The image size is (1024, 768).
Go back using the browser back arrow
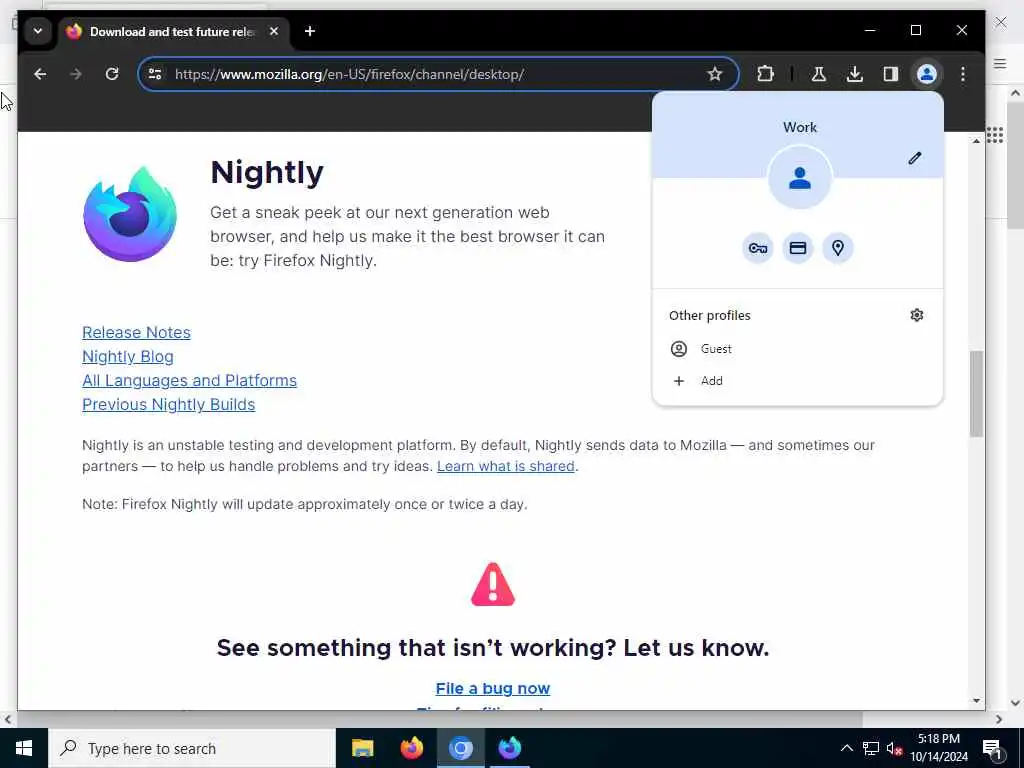[x=40, y=74]
